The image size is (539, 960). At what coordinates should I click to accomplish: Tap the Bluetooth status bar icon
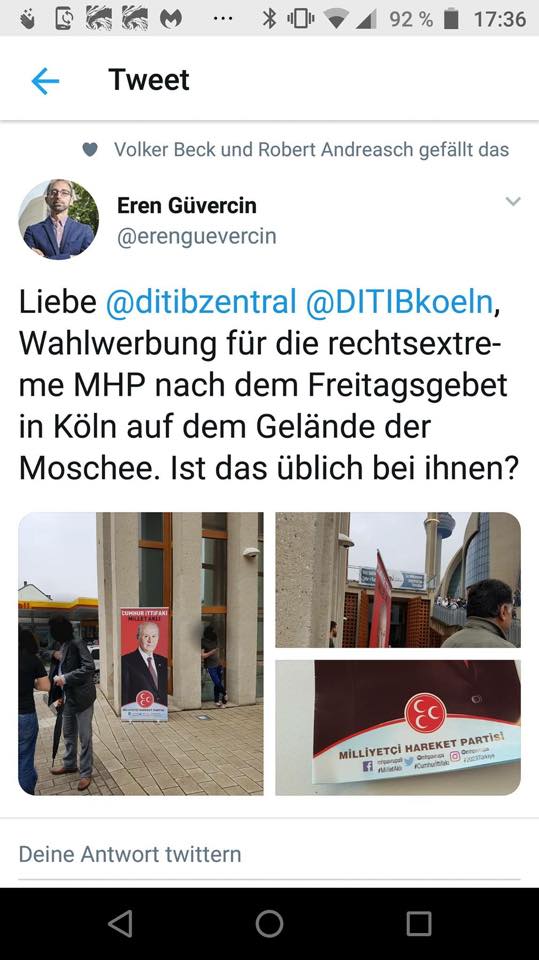[x=270, y=19]
